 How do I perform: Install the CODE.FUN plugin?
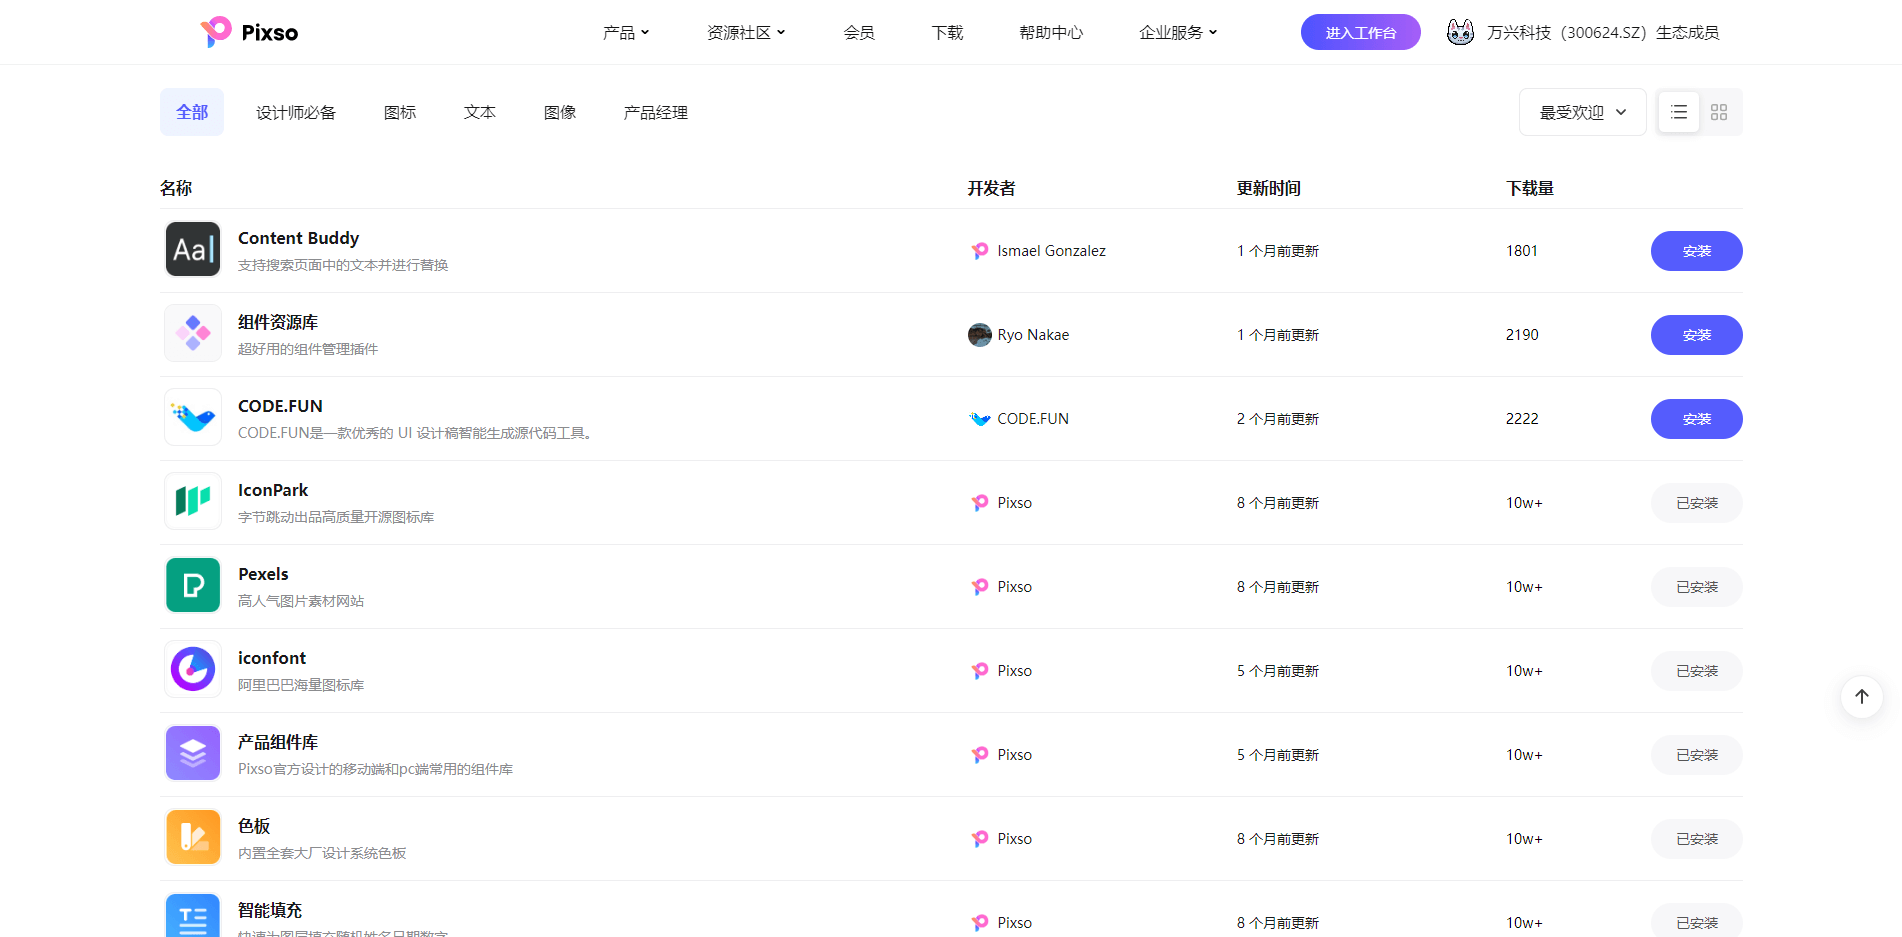[1697, 419]
